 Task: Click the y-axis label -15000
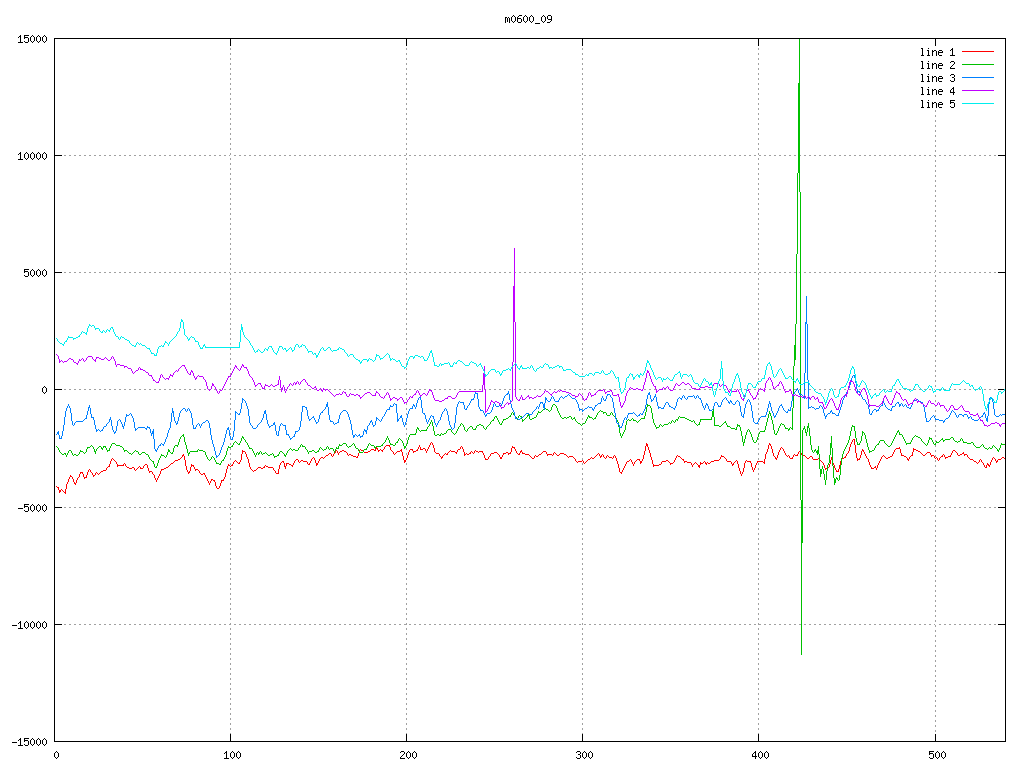click(29, 742)
